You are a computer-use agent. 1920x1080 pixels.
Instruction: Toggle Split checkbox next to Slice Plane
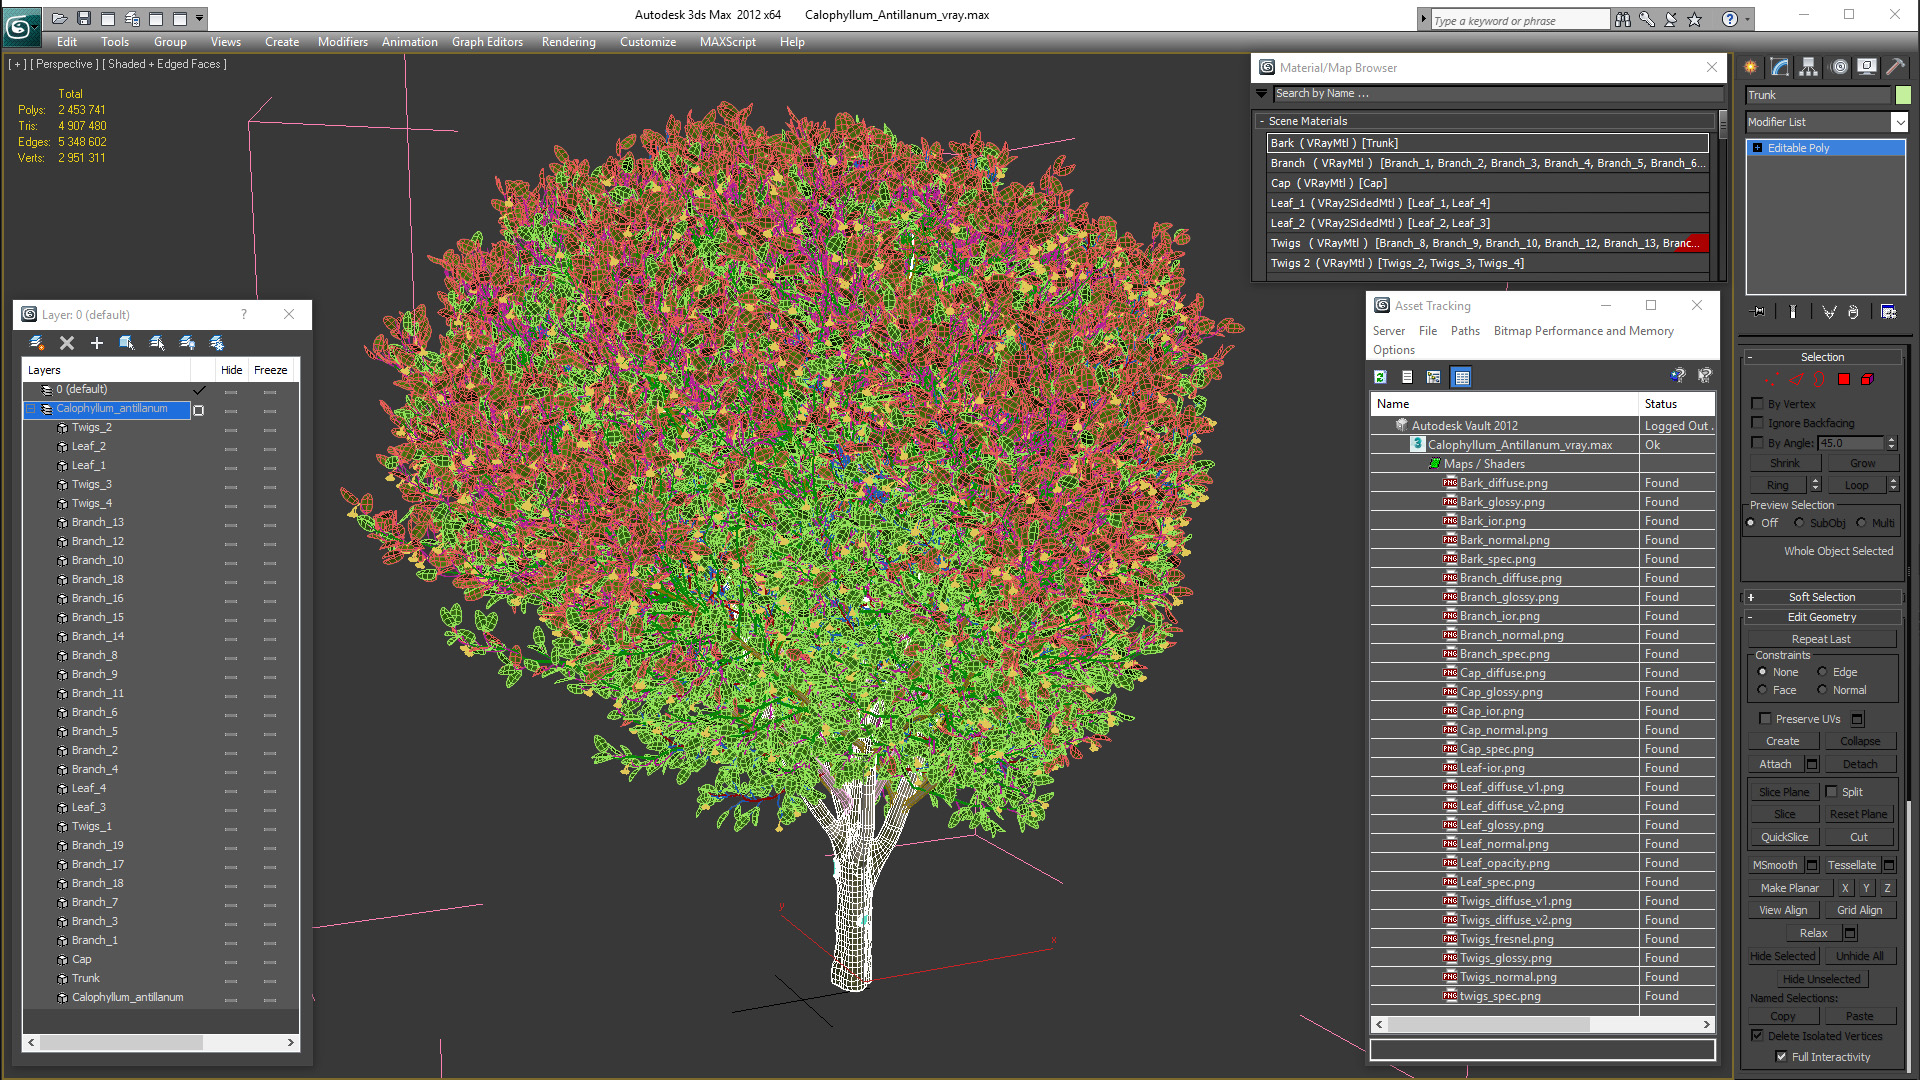tap(1831, 791)
